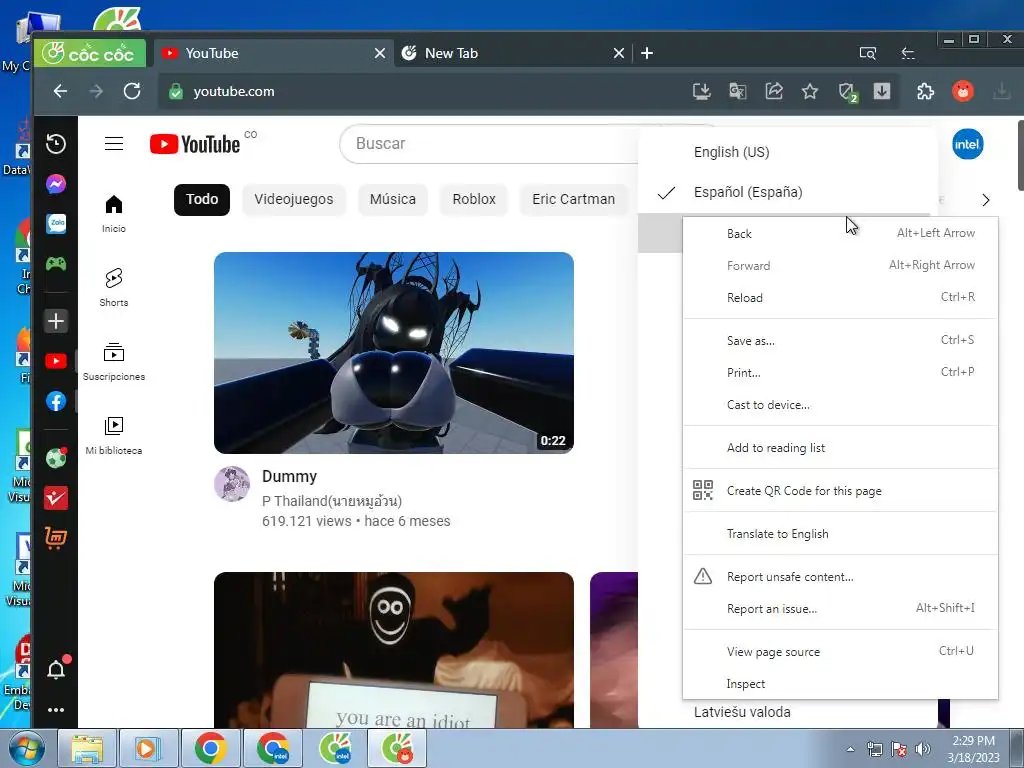Select the Eric Cartman filter chip
This screenshot has height=768, width=1024.
pyautogui.click(x=573, y=200)
